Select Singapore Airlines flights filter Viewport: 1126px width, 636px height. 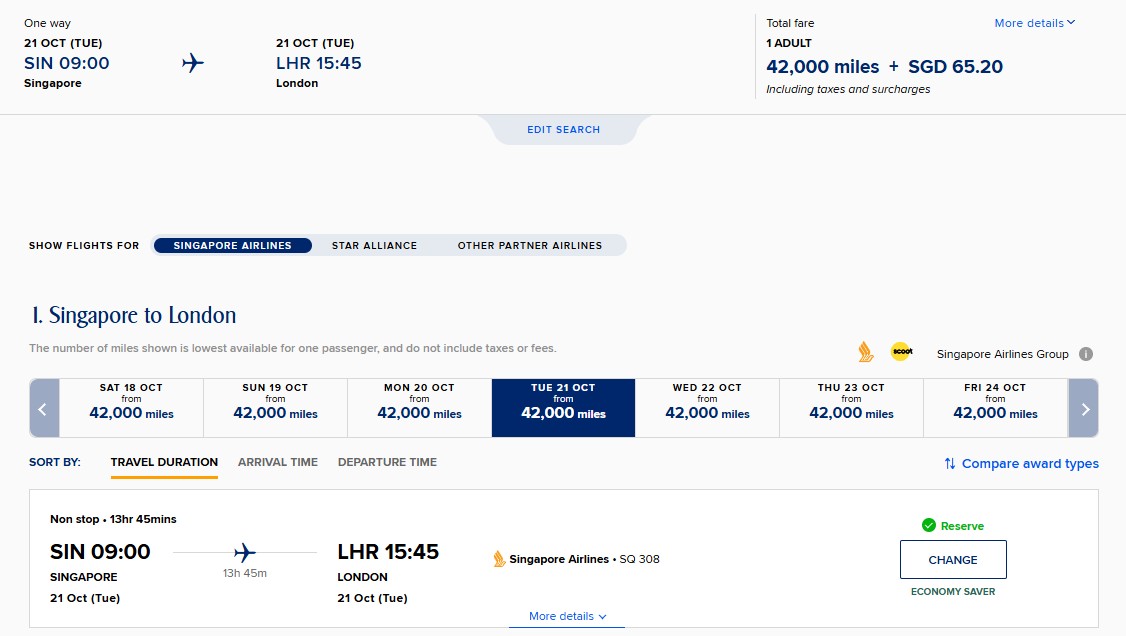(232, 245)
